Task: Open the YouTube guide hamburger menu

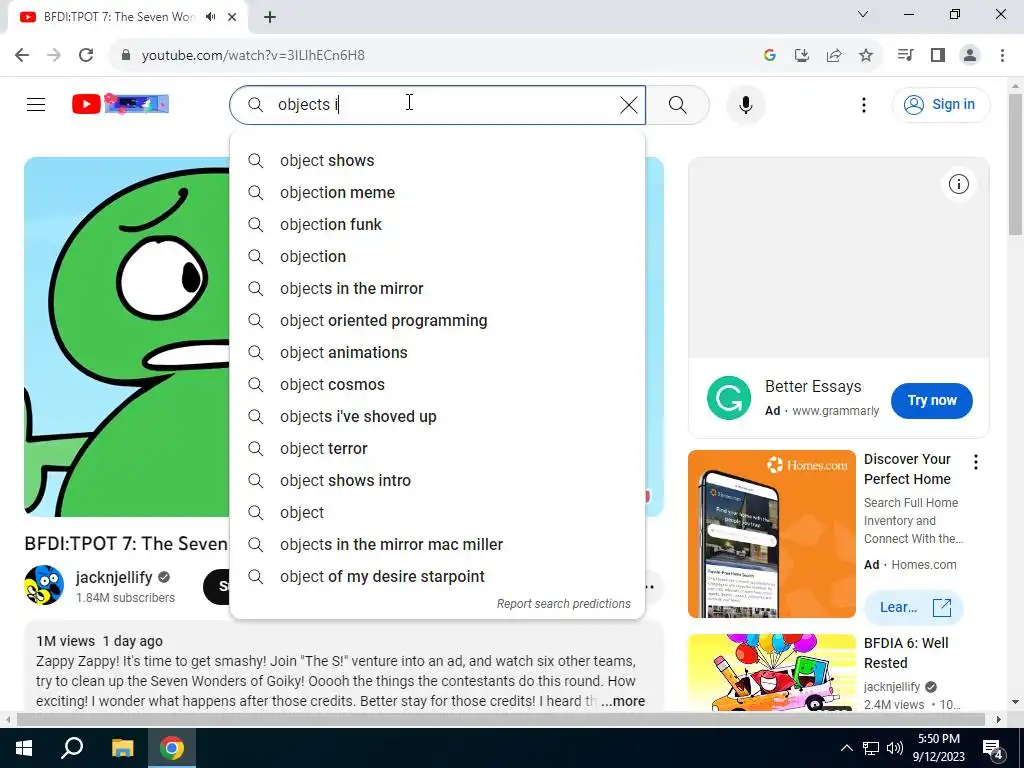Action: point(36,104)
